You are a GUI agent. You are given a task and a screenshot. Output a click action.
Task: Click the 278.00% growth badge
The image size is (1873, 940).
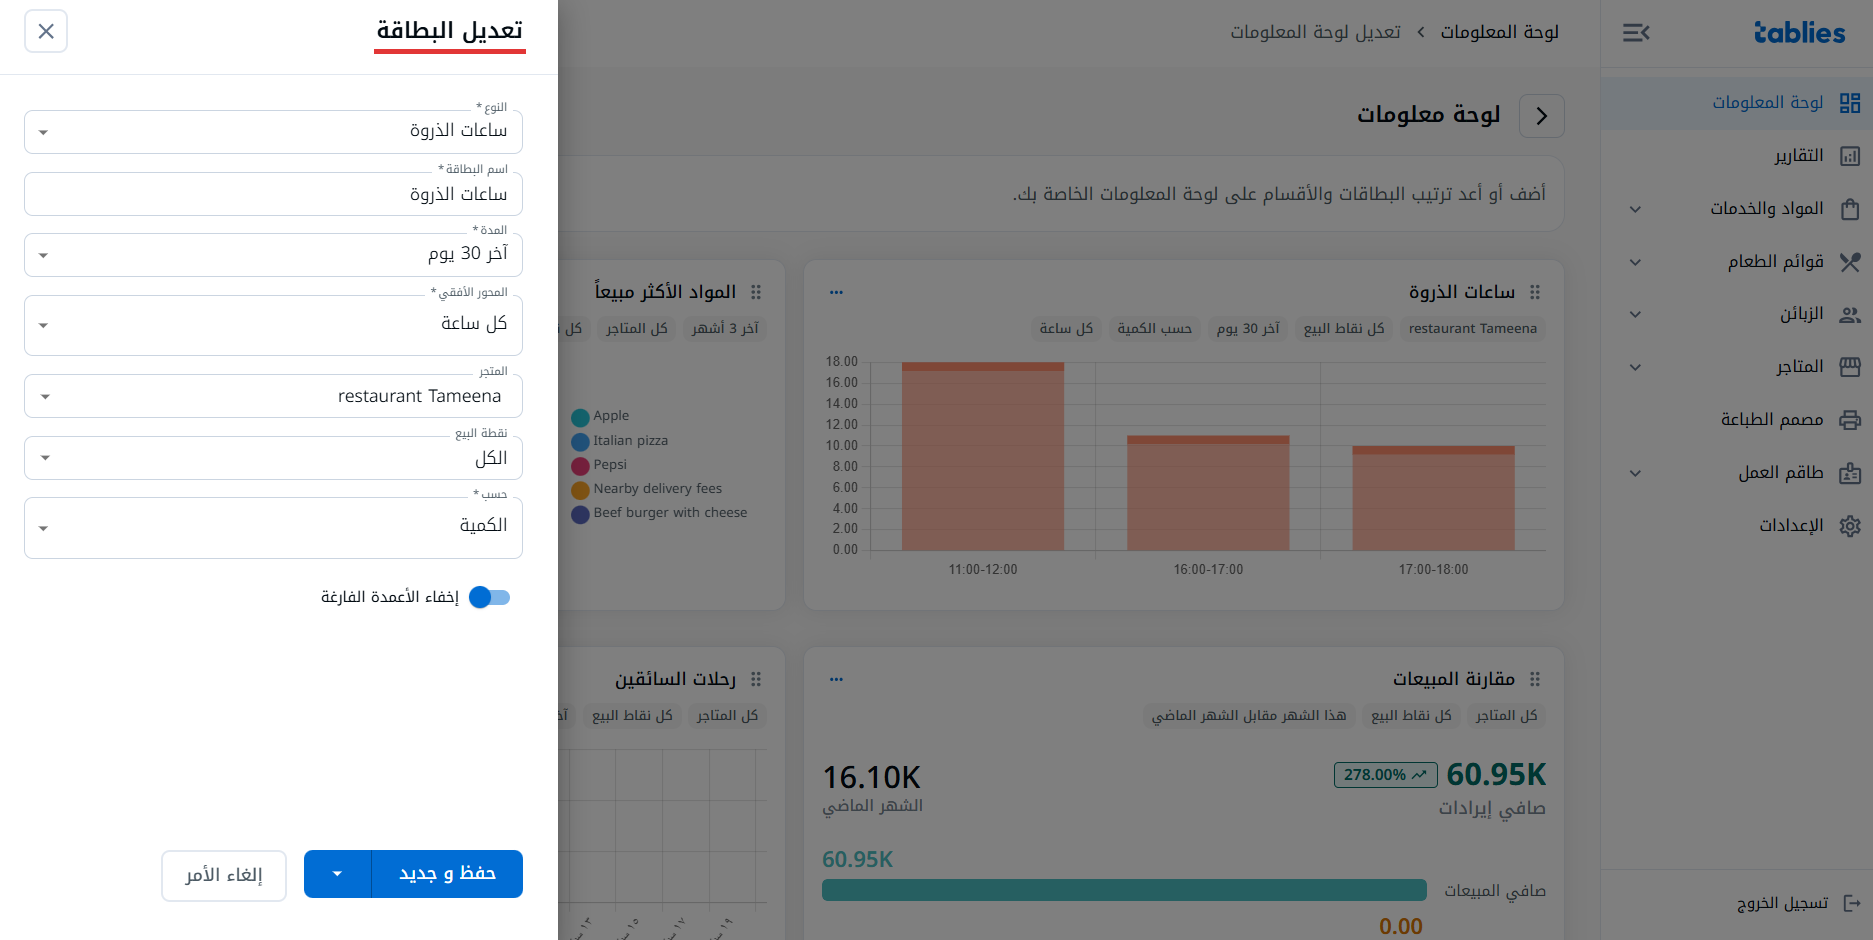1385,775
